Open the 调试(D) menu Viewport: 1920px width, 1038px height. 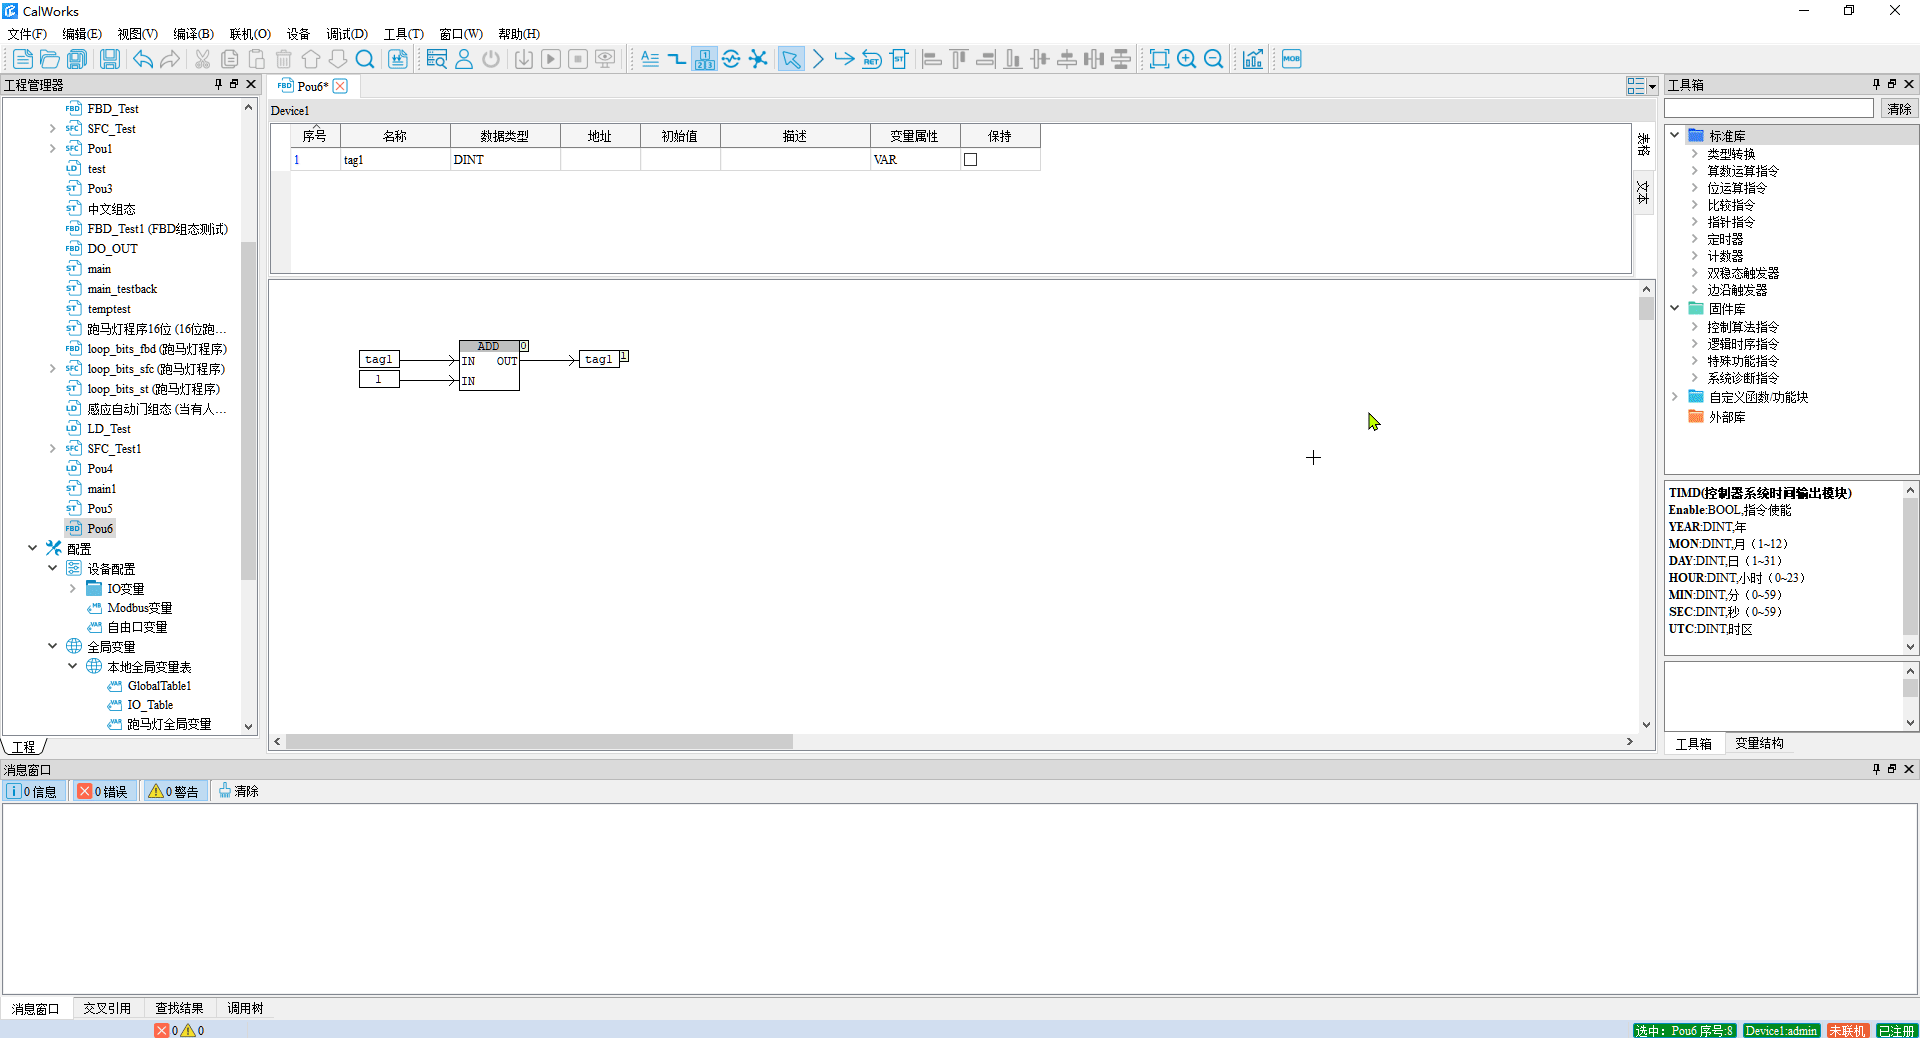(x=346, y=34)
